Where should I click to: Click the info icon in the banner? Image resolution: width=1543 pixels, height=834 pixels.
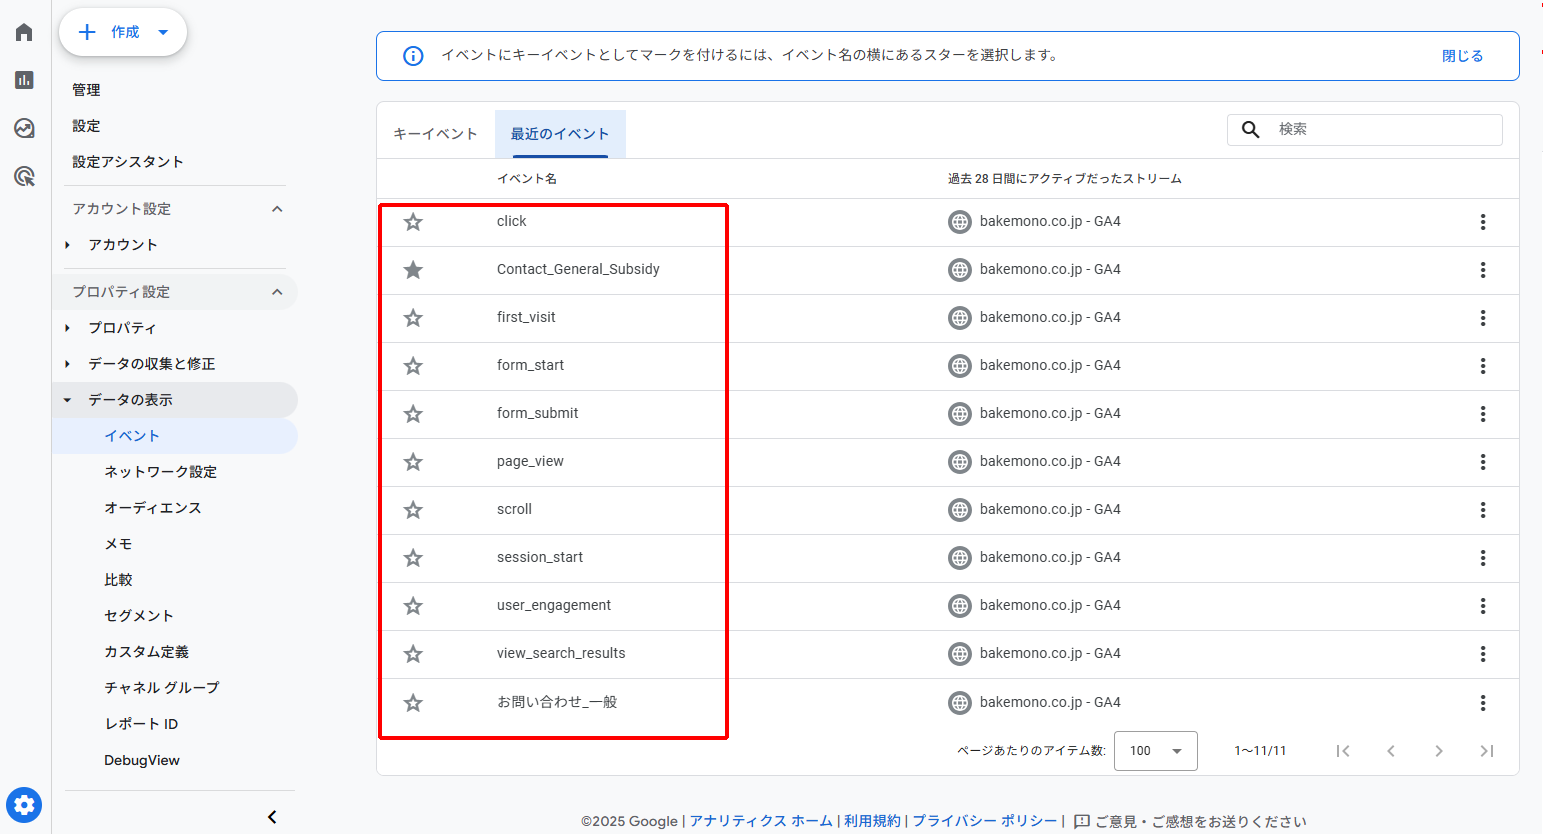[413, 56]
